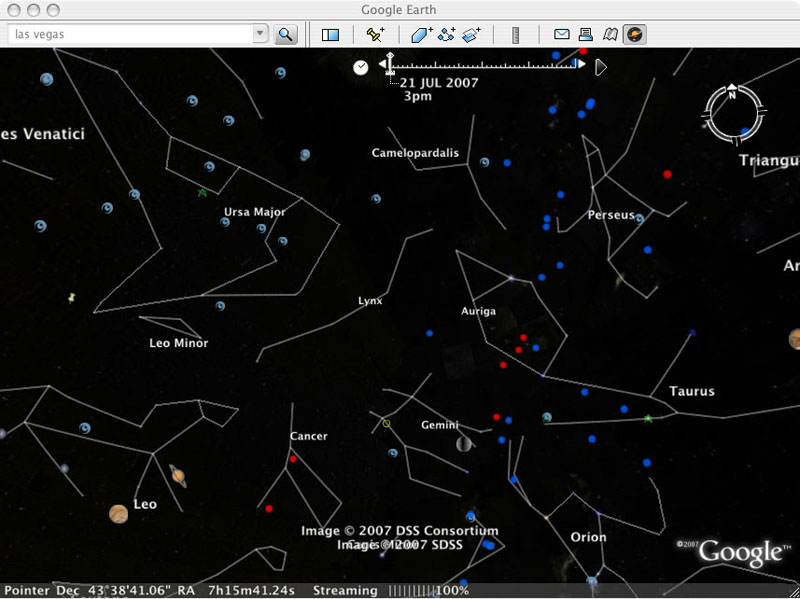This screenshot has width=800, height=599.
Task: Click the time slider track
Action: pos(490,66)
